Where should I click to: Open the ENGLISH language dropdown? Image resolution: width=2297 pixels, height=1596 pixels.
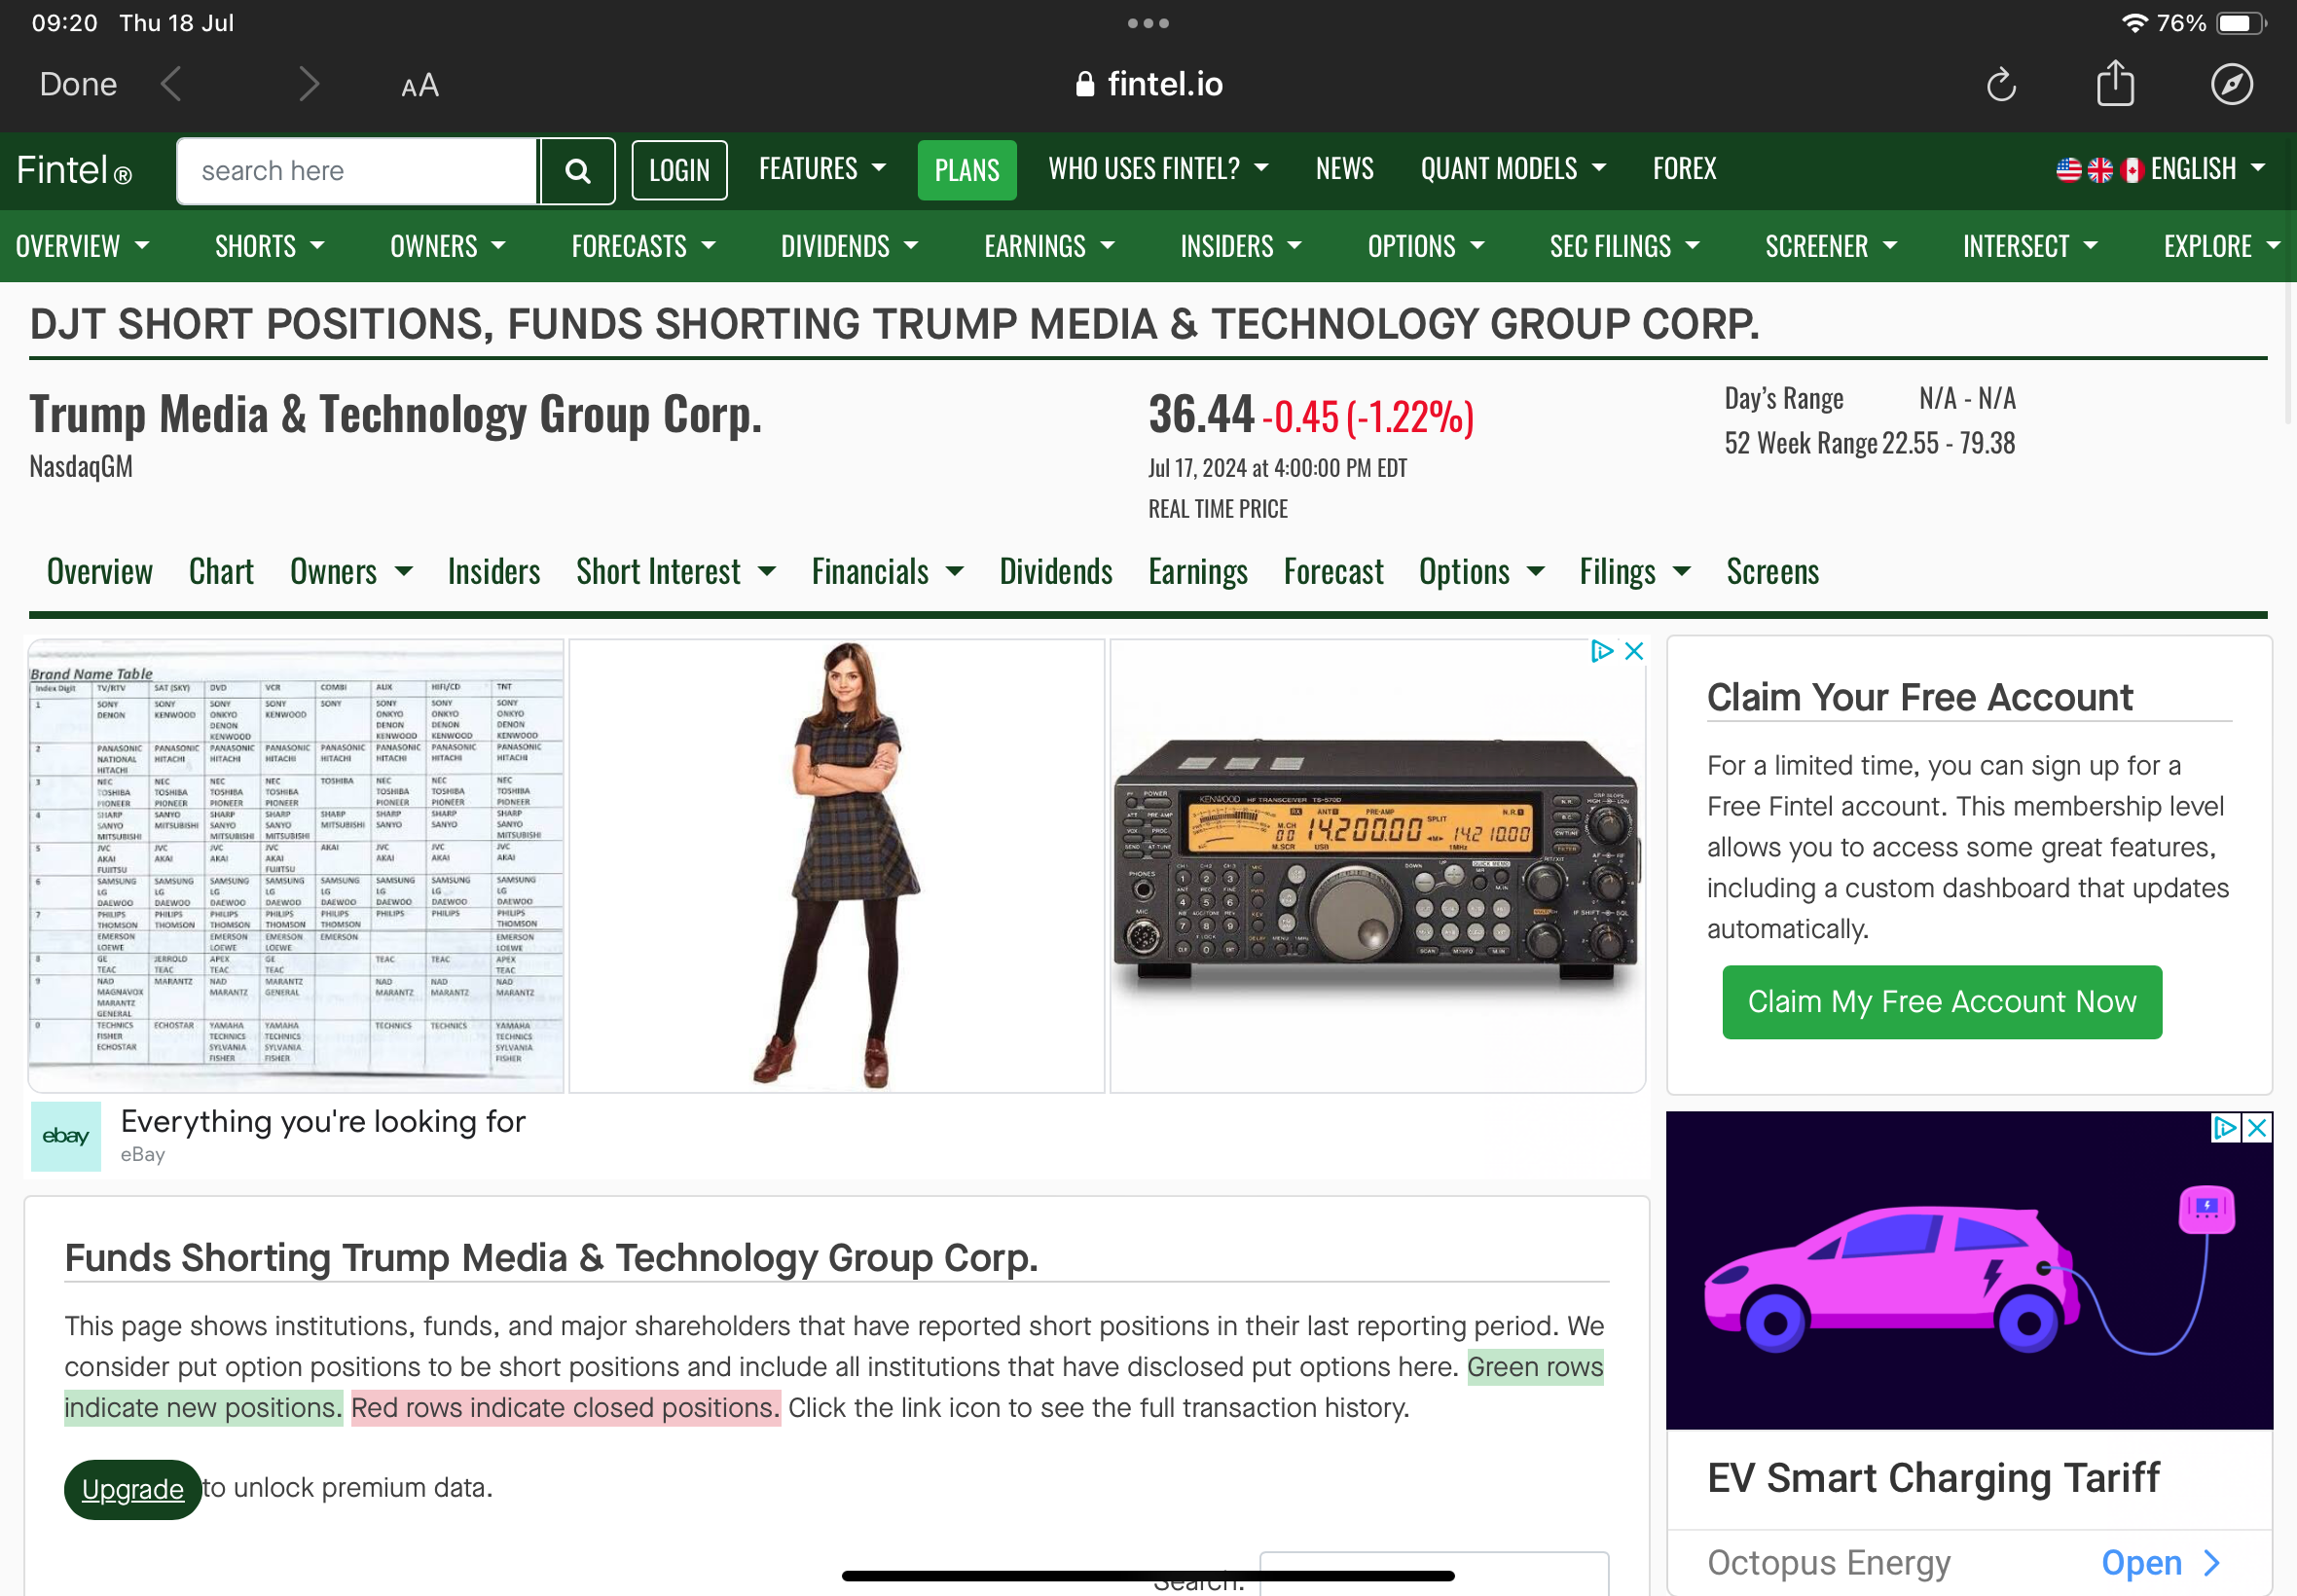[x=2207, y=169]
